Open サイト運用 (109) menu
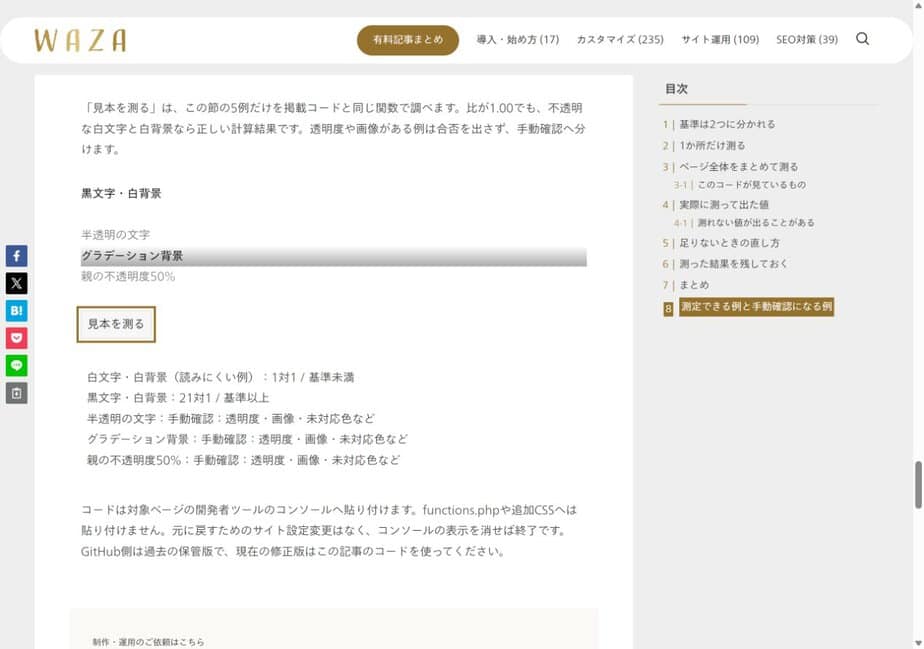Viewport: 924px width, 649px height. (x=720, y=39)
